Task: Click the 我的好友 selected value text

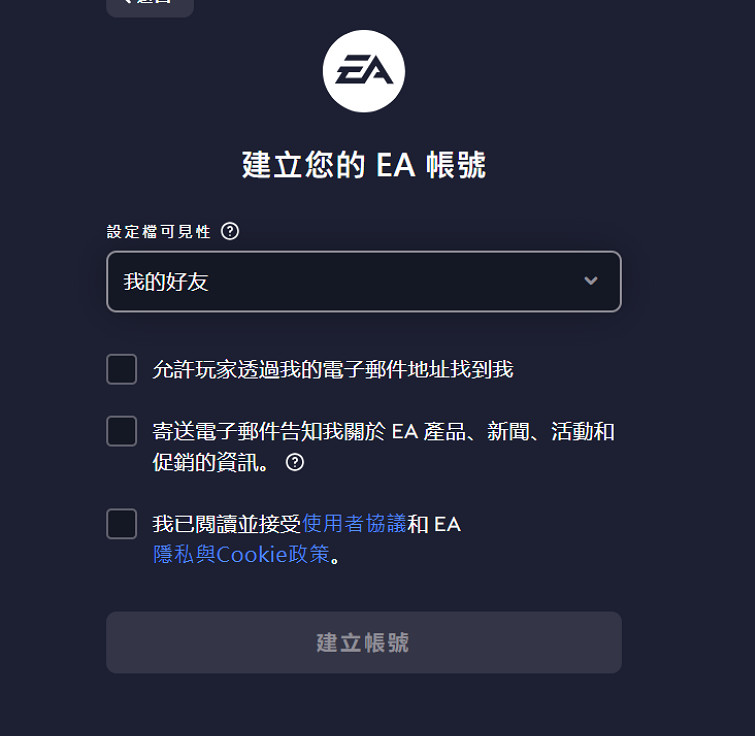Action: point(166,282)
